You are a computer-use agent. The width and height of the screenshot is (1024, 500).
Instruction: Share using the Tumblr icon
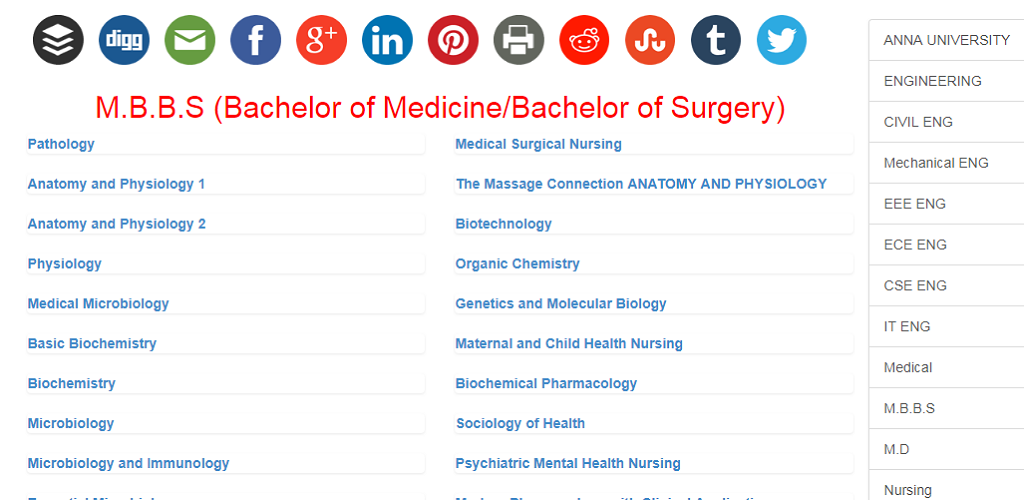click(x=716, y=40)
